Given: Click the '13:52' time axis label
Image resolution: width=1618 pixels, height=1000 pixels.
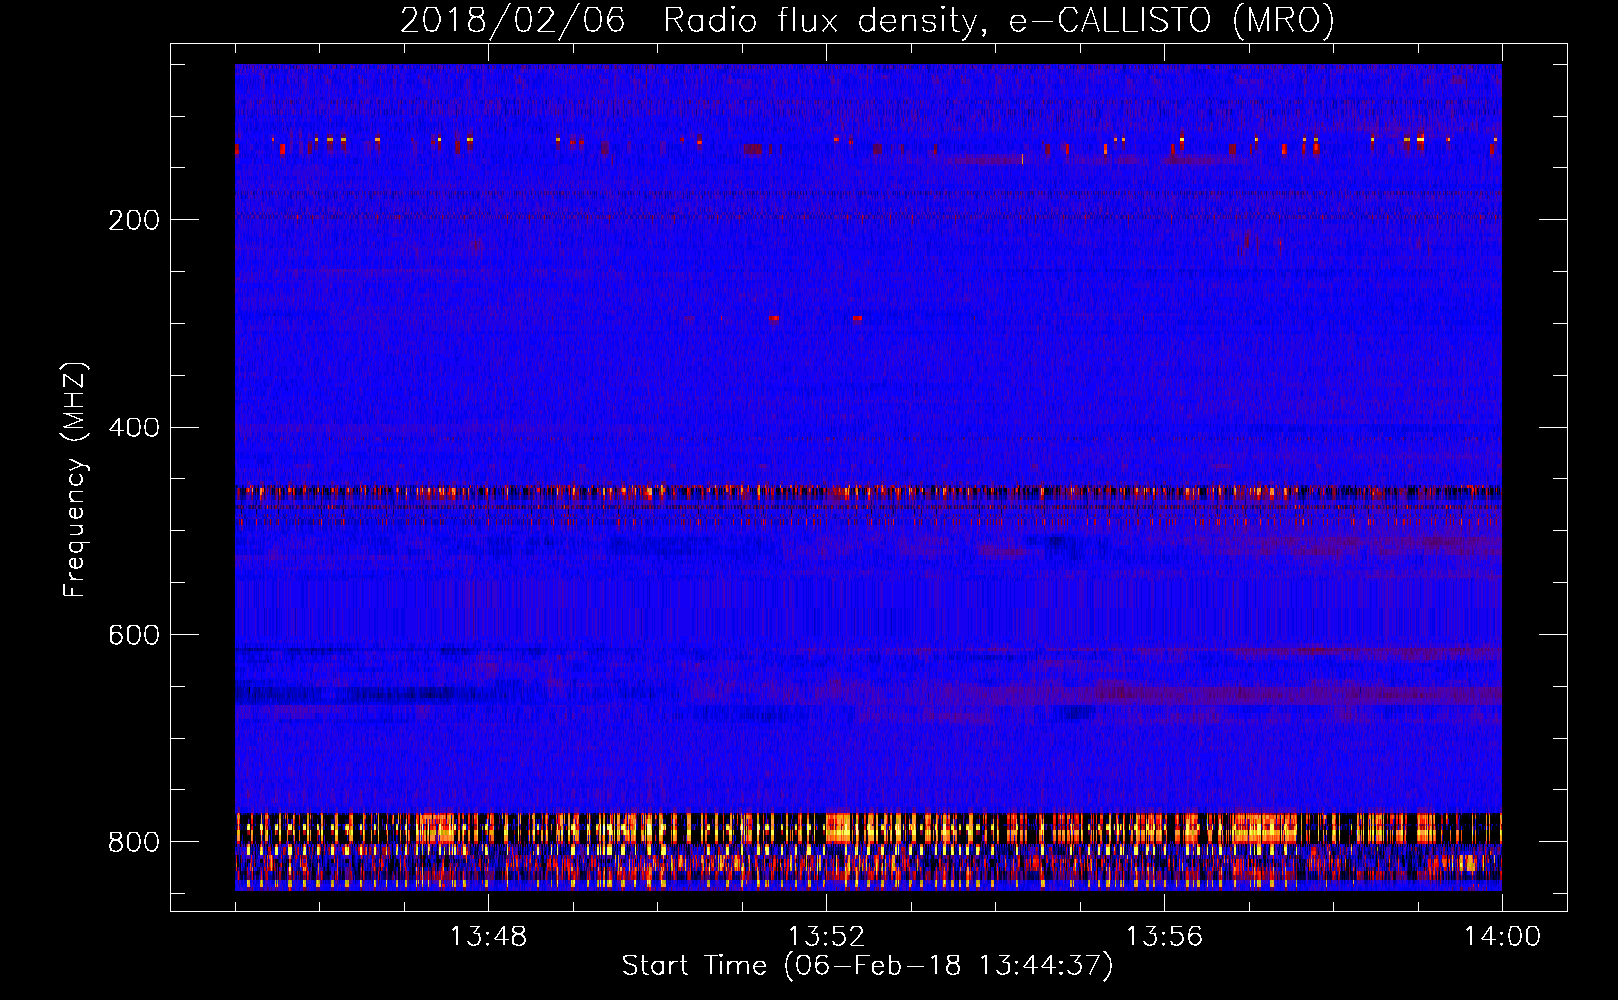Looking at the screenshot, I should [x=826, y=937].
